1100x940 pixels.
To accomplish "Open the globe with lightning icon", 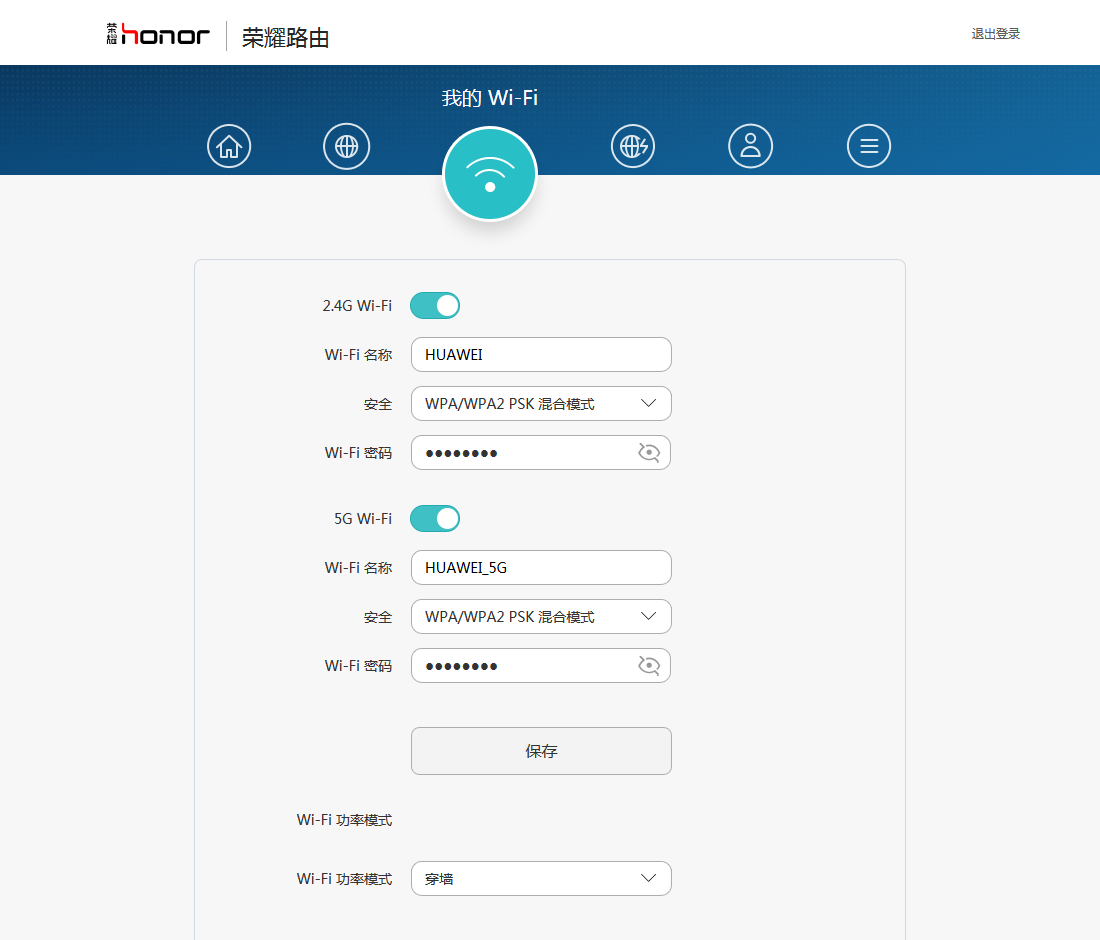I will [633, 146].
